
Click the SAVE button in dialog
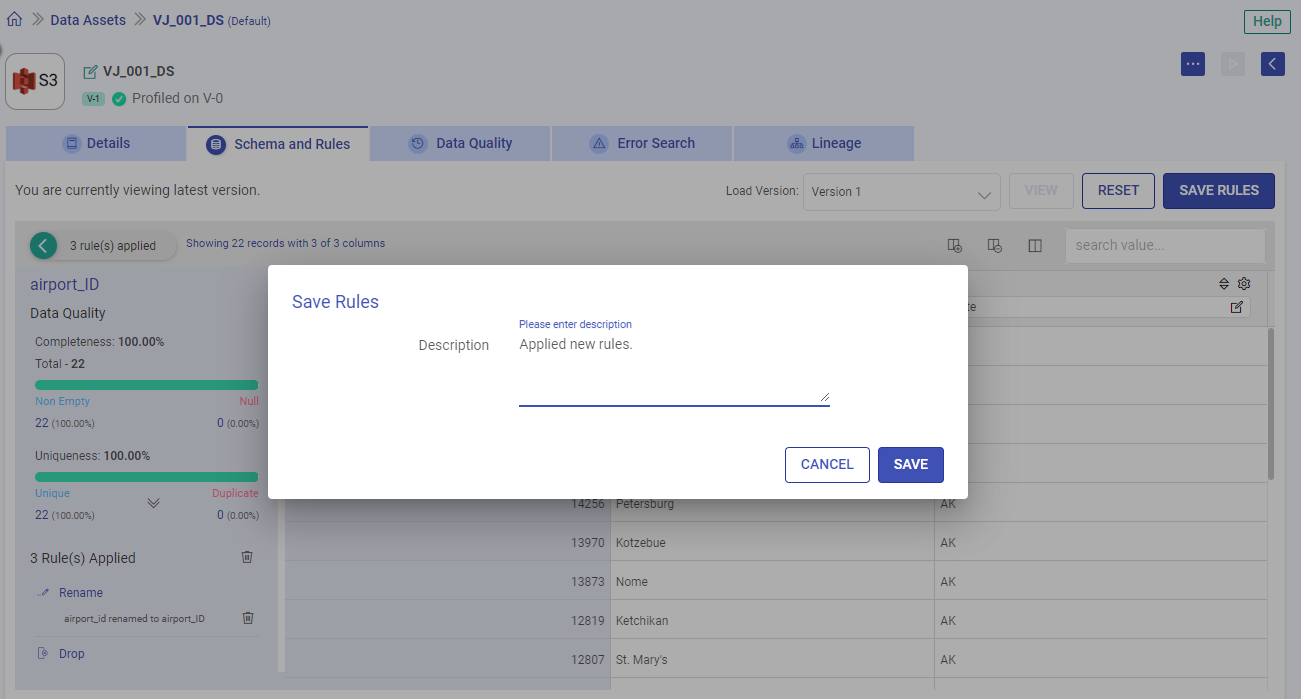pos(910,464)
